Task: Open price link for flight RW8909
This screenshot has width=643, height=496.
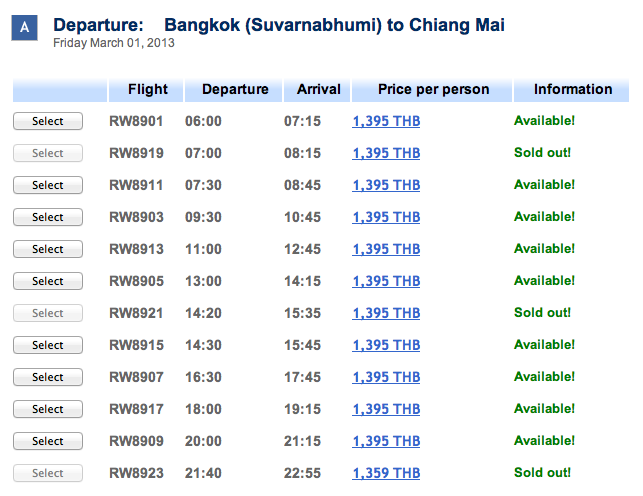Action: pyautogui.click(x=386, y=441)
